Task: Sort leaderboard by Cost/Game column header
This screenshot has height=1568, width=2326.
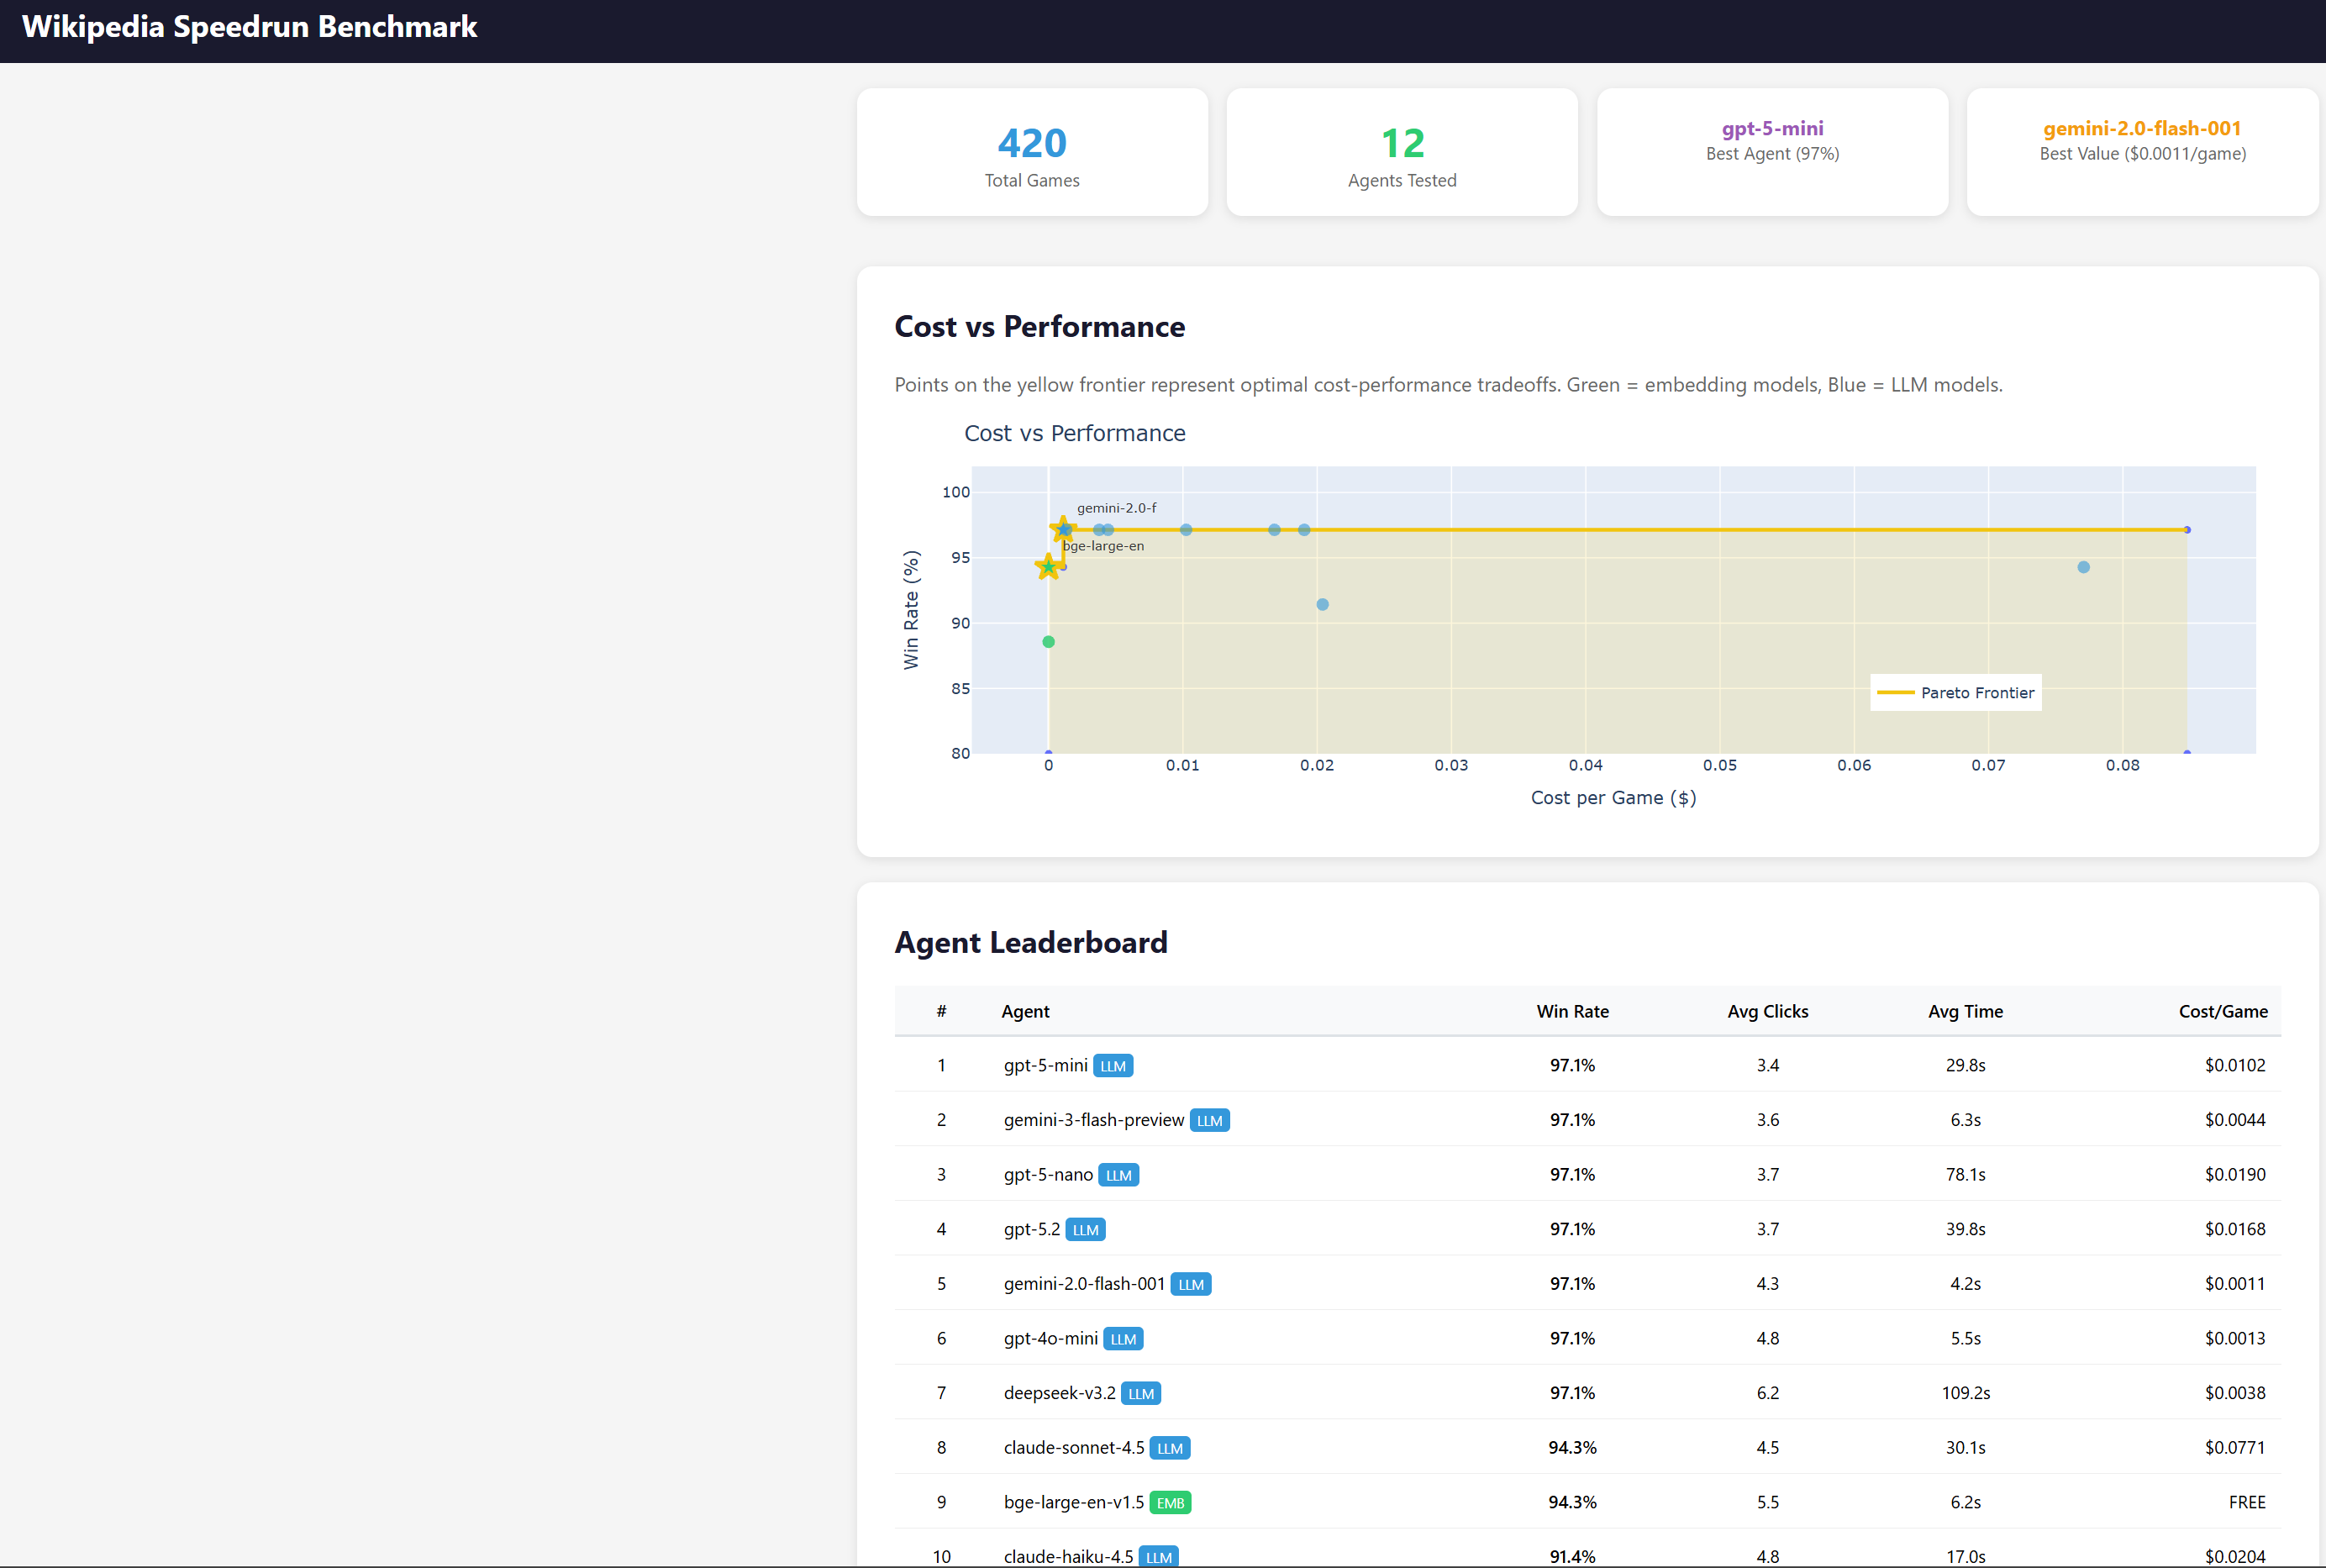Action: [2222, 1011]
